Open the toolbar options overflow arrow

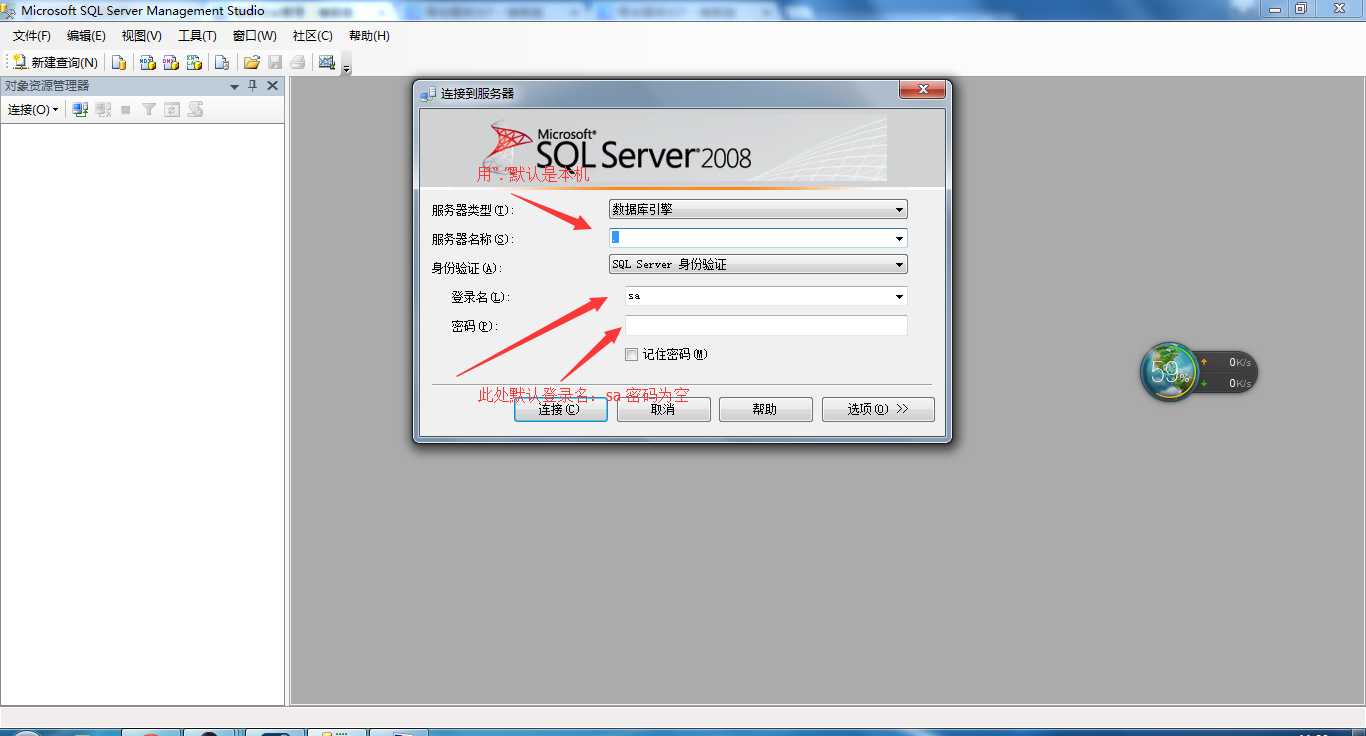tap(346, 66)
